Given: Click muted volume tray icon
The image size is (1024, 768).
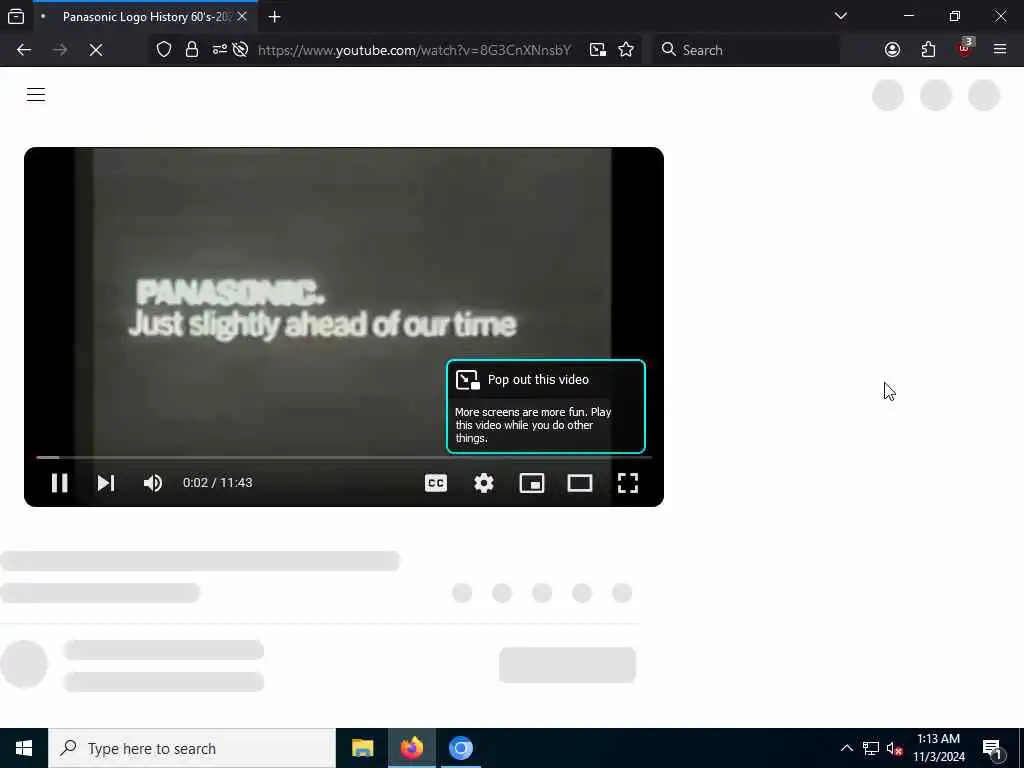Looking at the screenshot, I should [895, 748].
